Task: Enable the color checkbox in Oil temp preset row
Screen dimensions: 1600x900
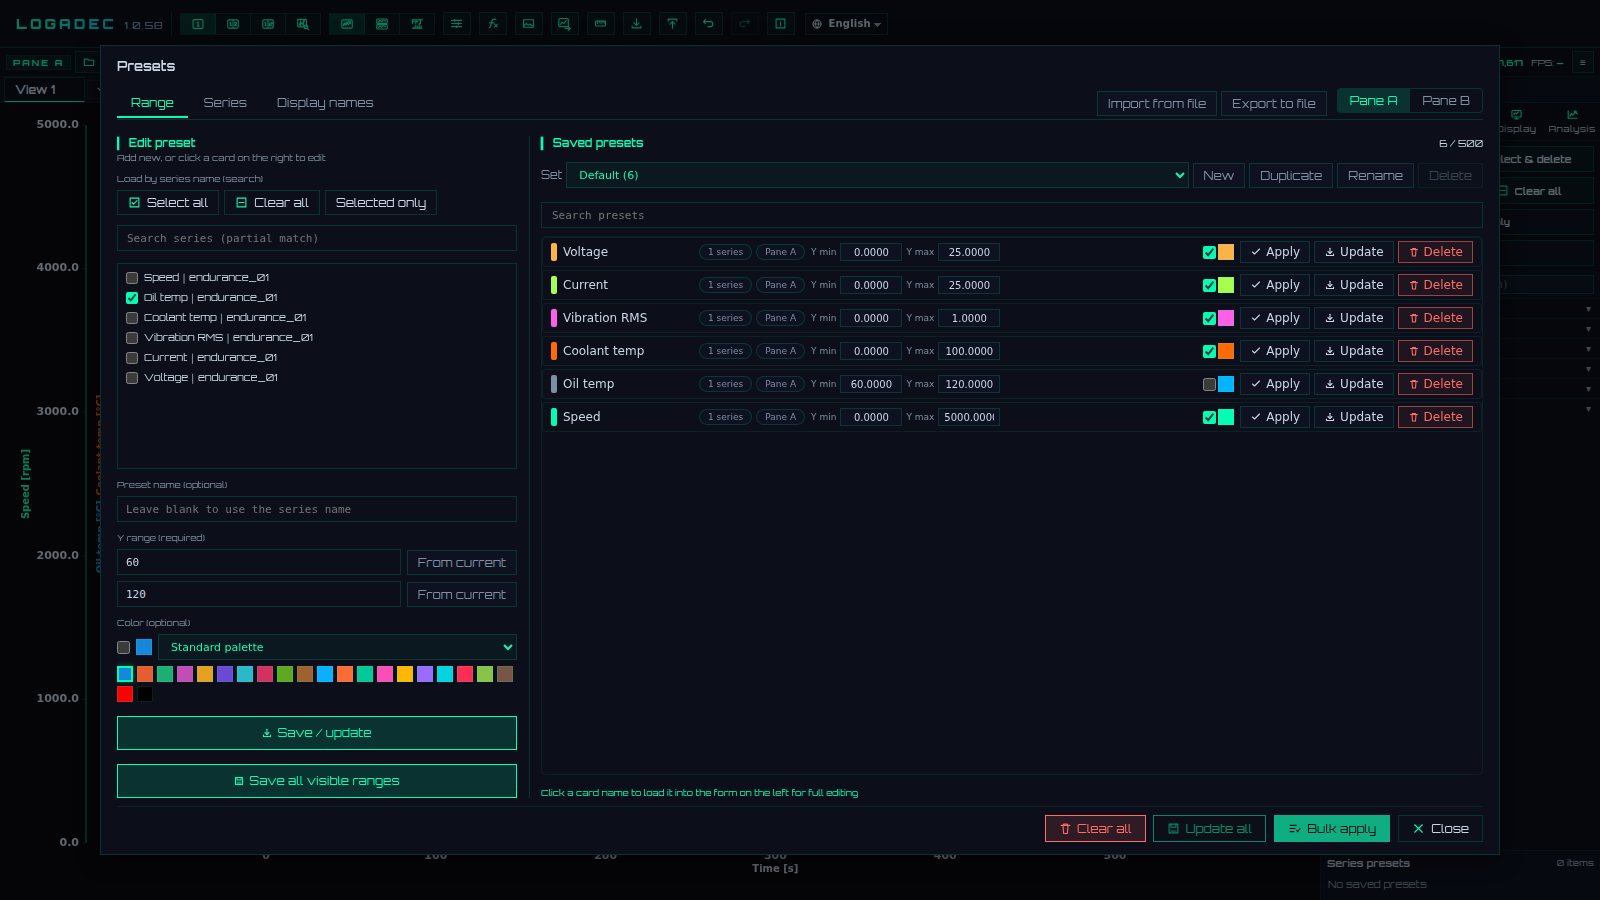Action: [1209, 384]
